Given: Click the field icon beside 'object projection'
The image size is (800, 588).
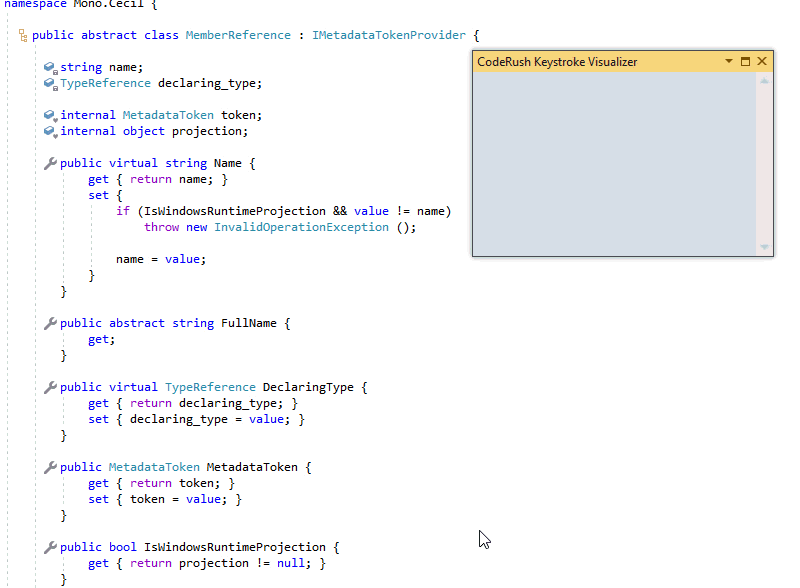Looking at the screenshot, I should point(51,132).
